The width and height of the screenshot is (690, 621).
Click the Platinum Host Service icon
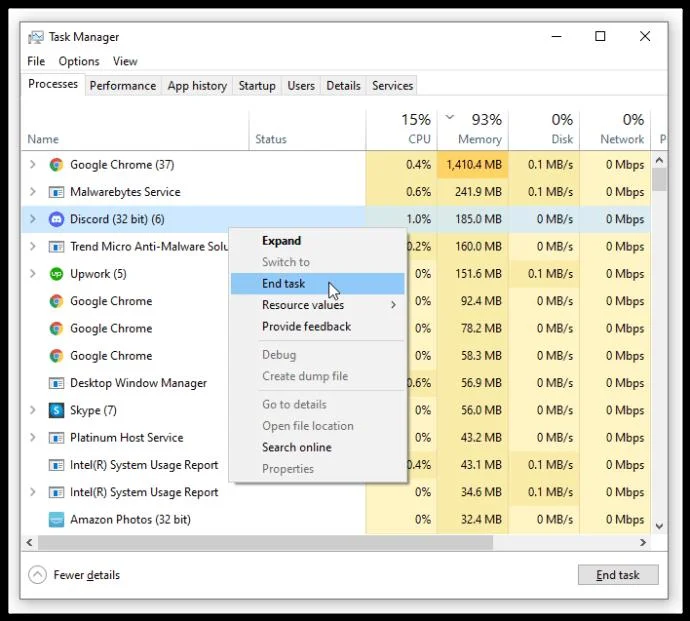[x=56, y=437]
